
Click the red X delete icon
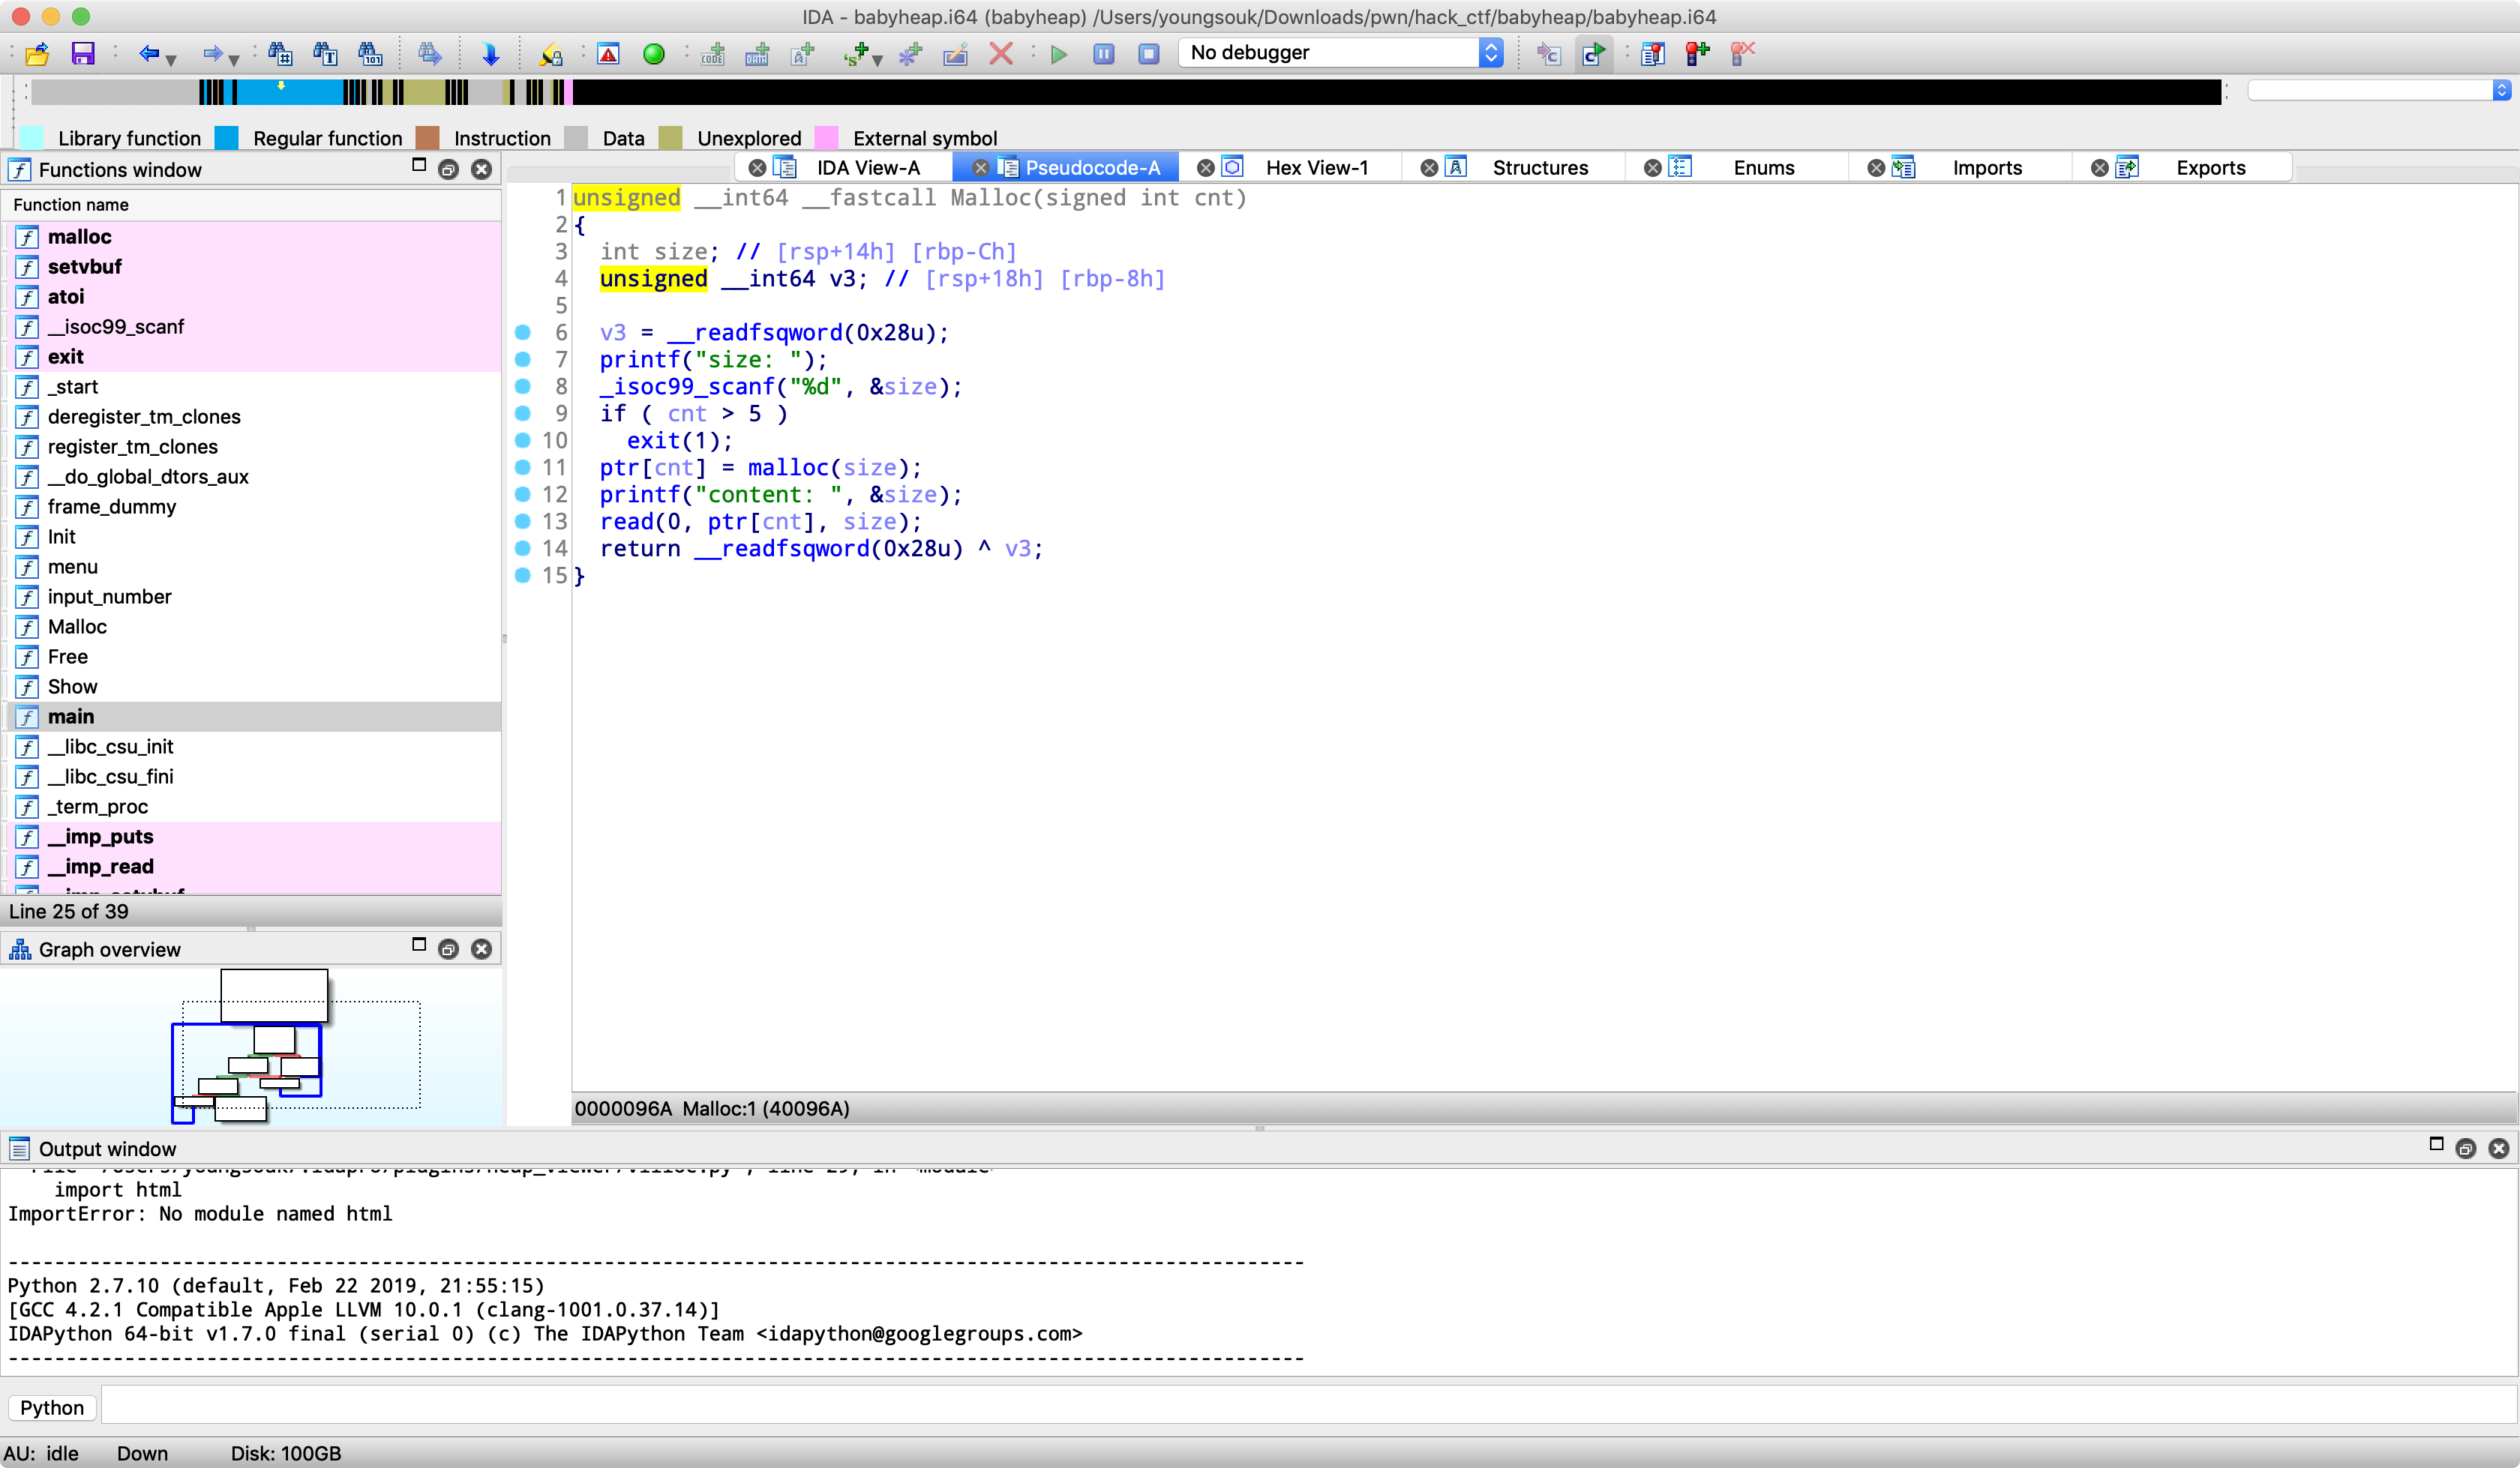click(1000, 53)
